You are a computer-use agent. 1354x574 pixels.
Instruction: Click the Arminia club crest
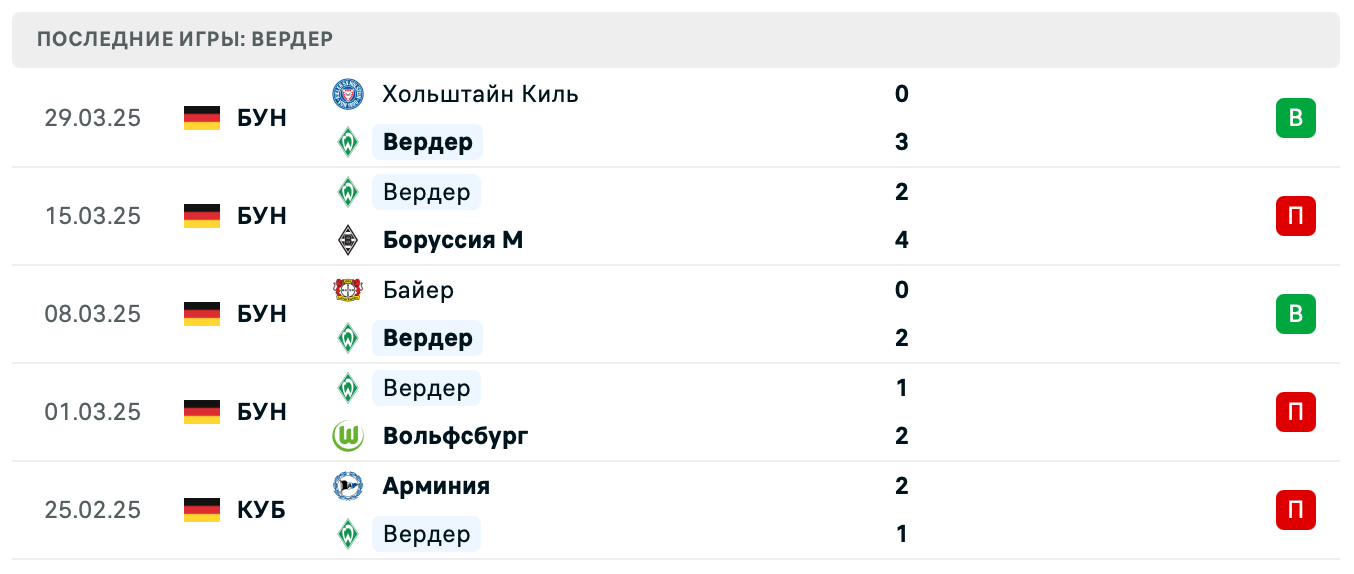(x=347, y=486)
